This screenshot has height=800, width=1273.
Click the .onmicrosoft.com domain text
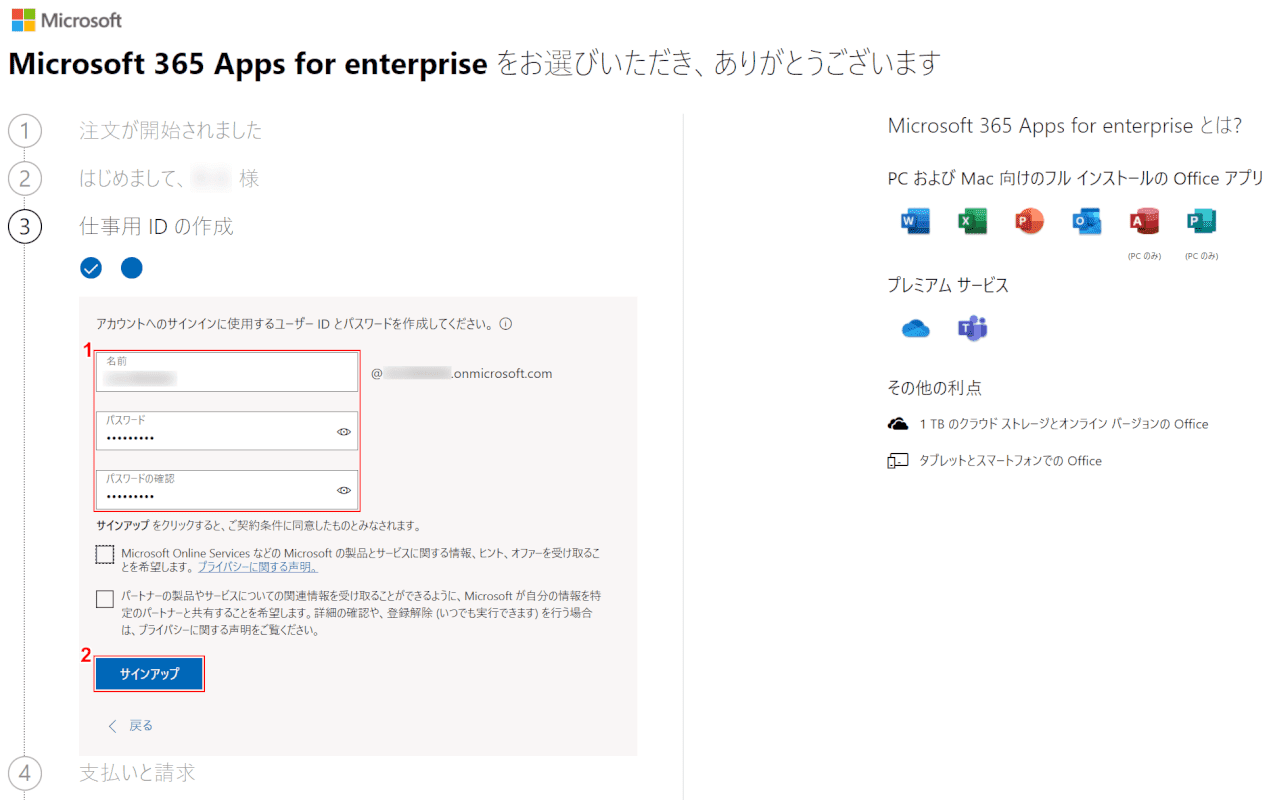click(x=502, y=374)
